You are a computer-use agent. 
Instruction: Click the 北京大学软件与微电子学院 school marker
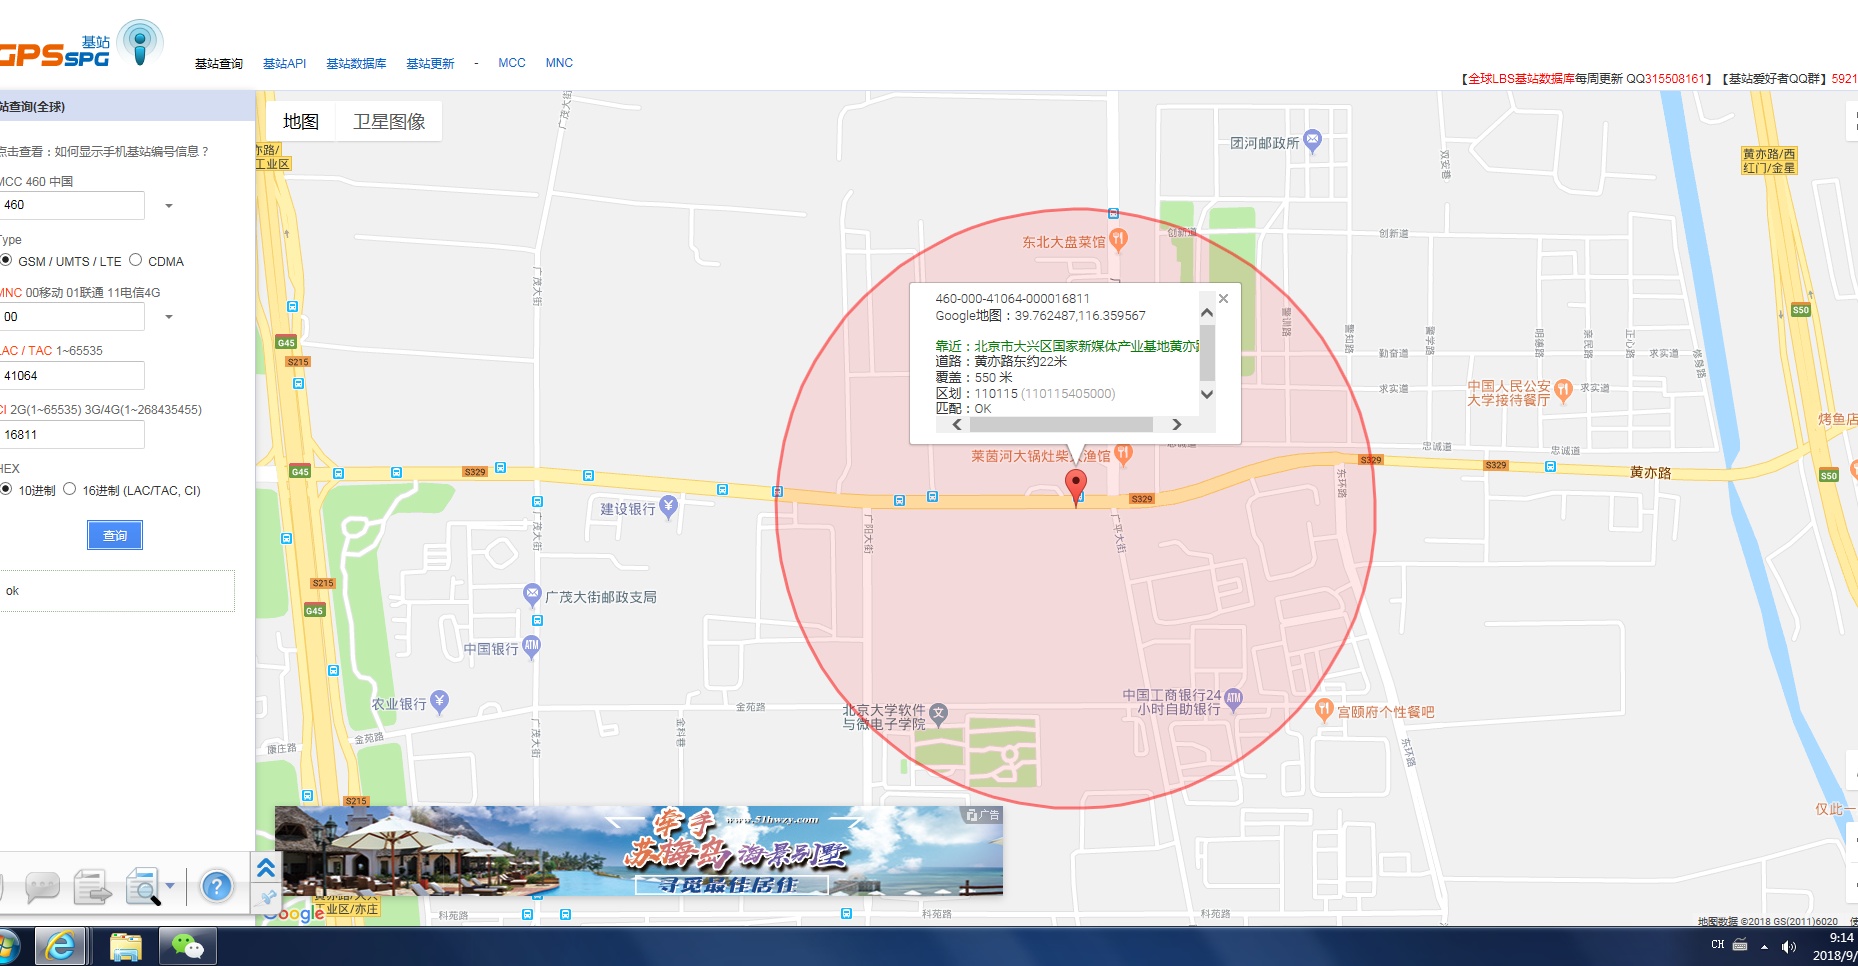point(938,714)
